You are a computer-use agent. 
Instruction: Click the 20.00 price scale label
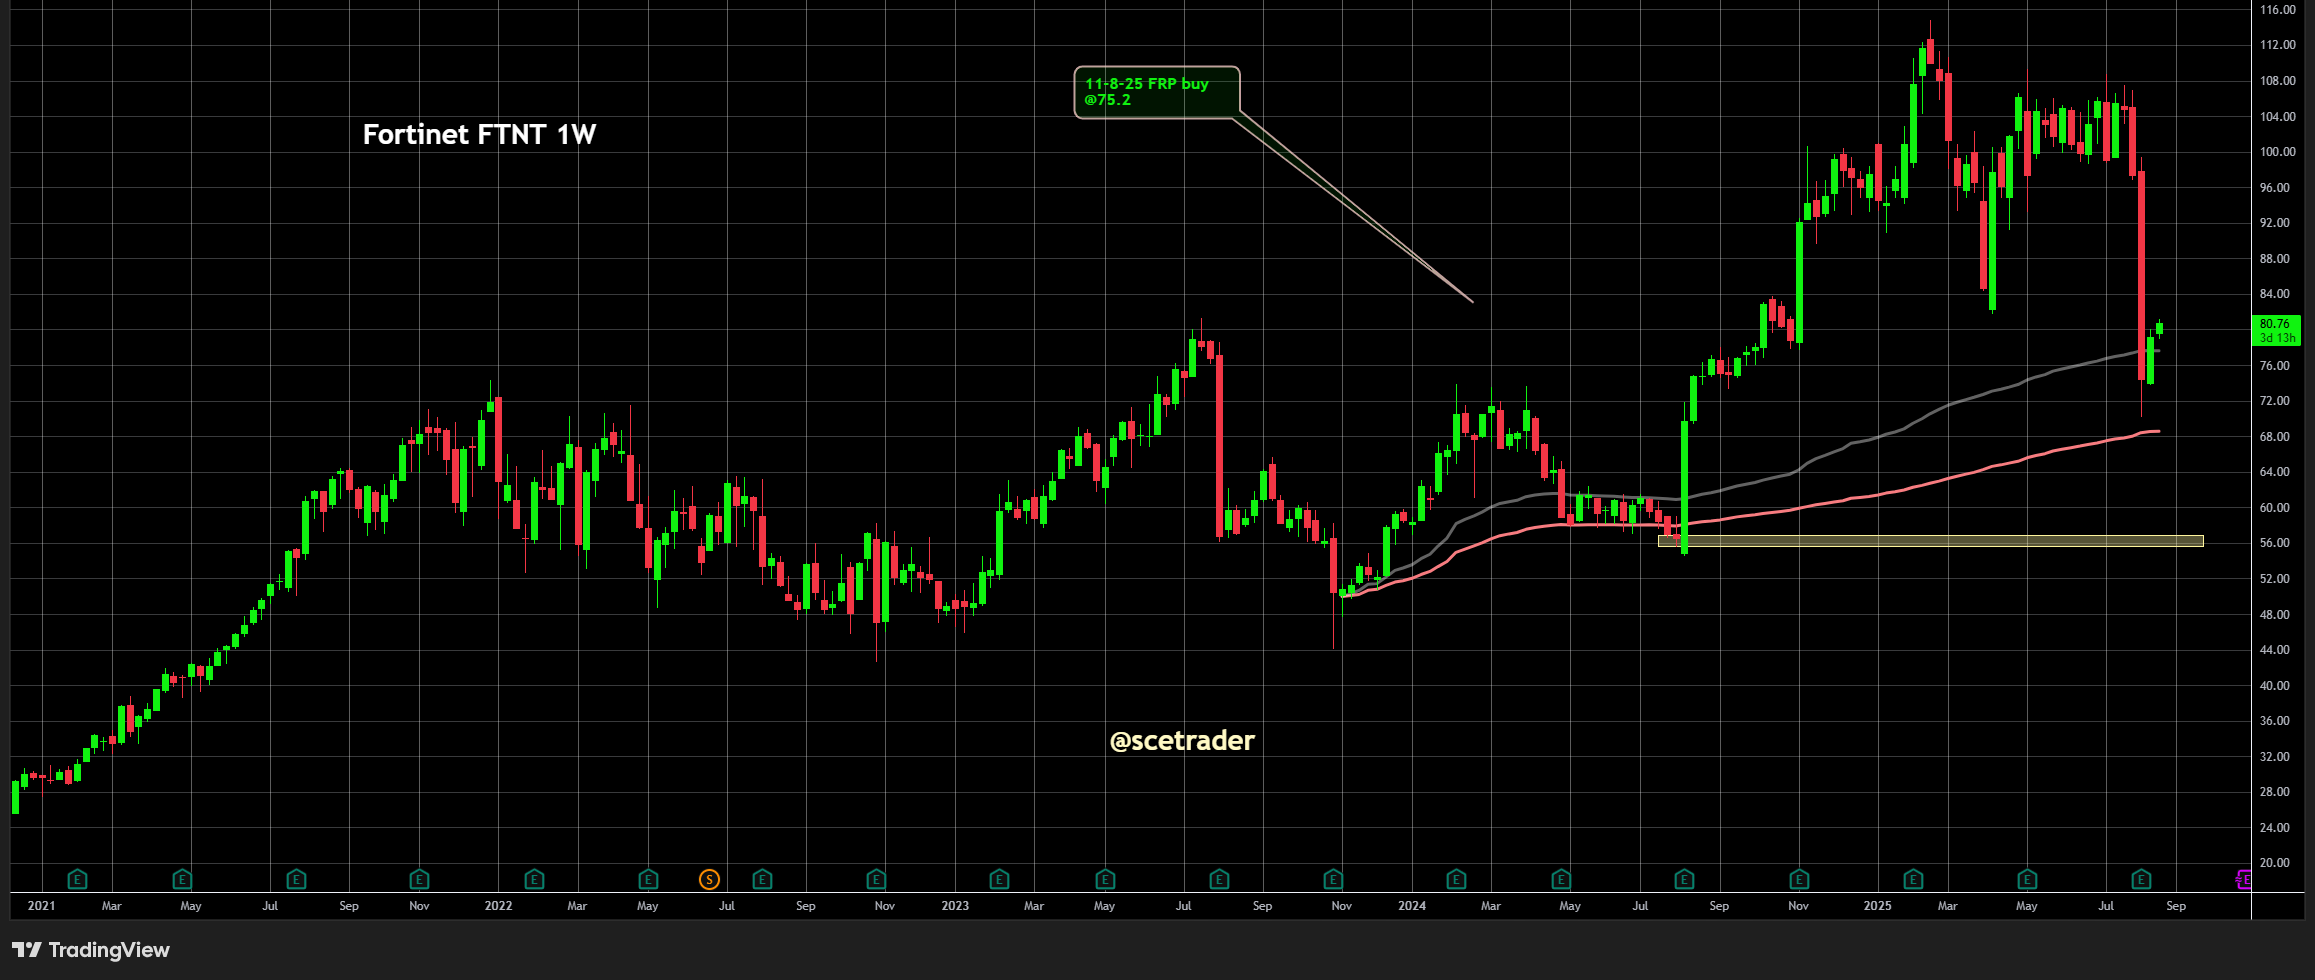point(2275,863)
